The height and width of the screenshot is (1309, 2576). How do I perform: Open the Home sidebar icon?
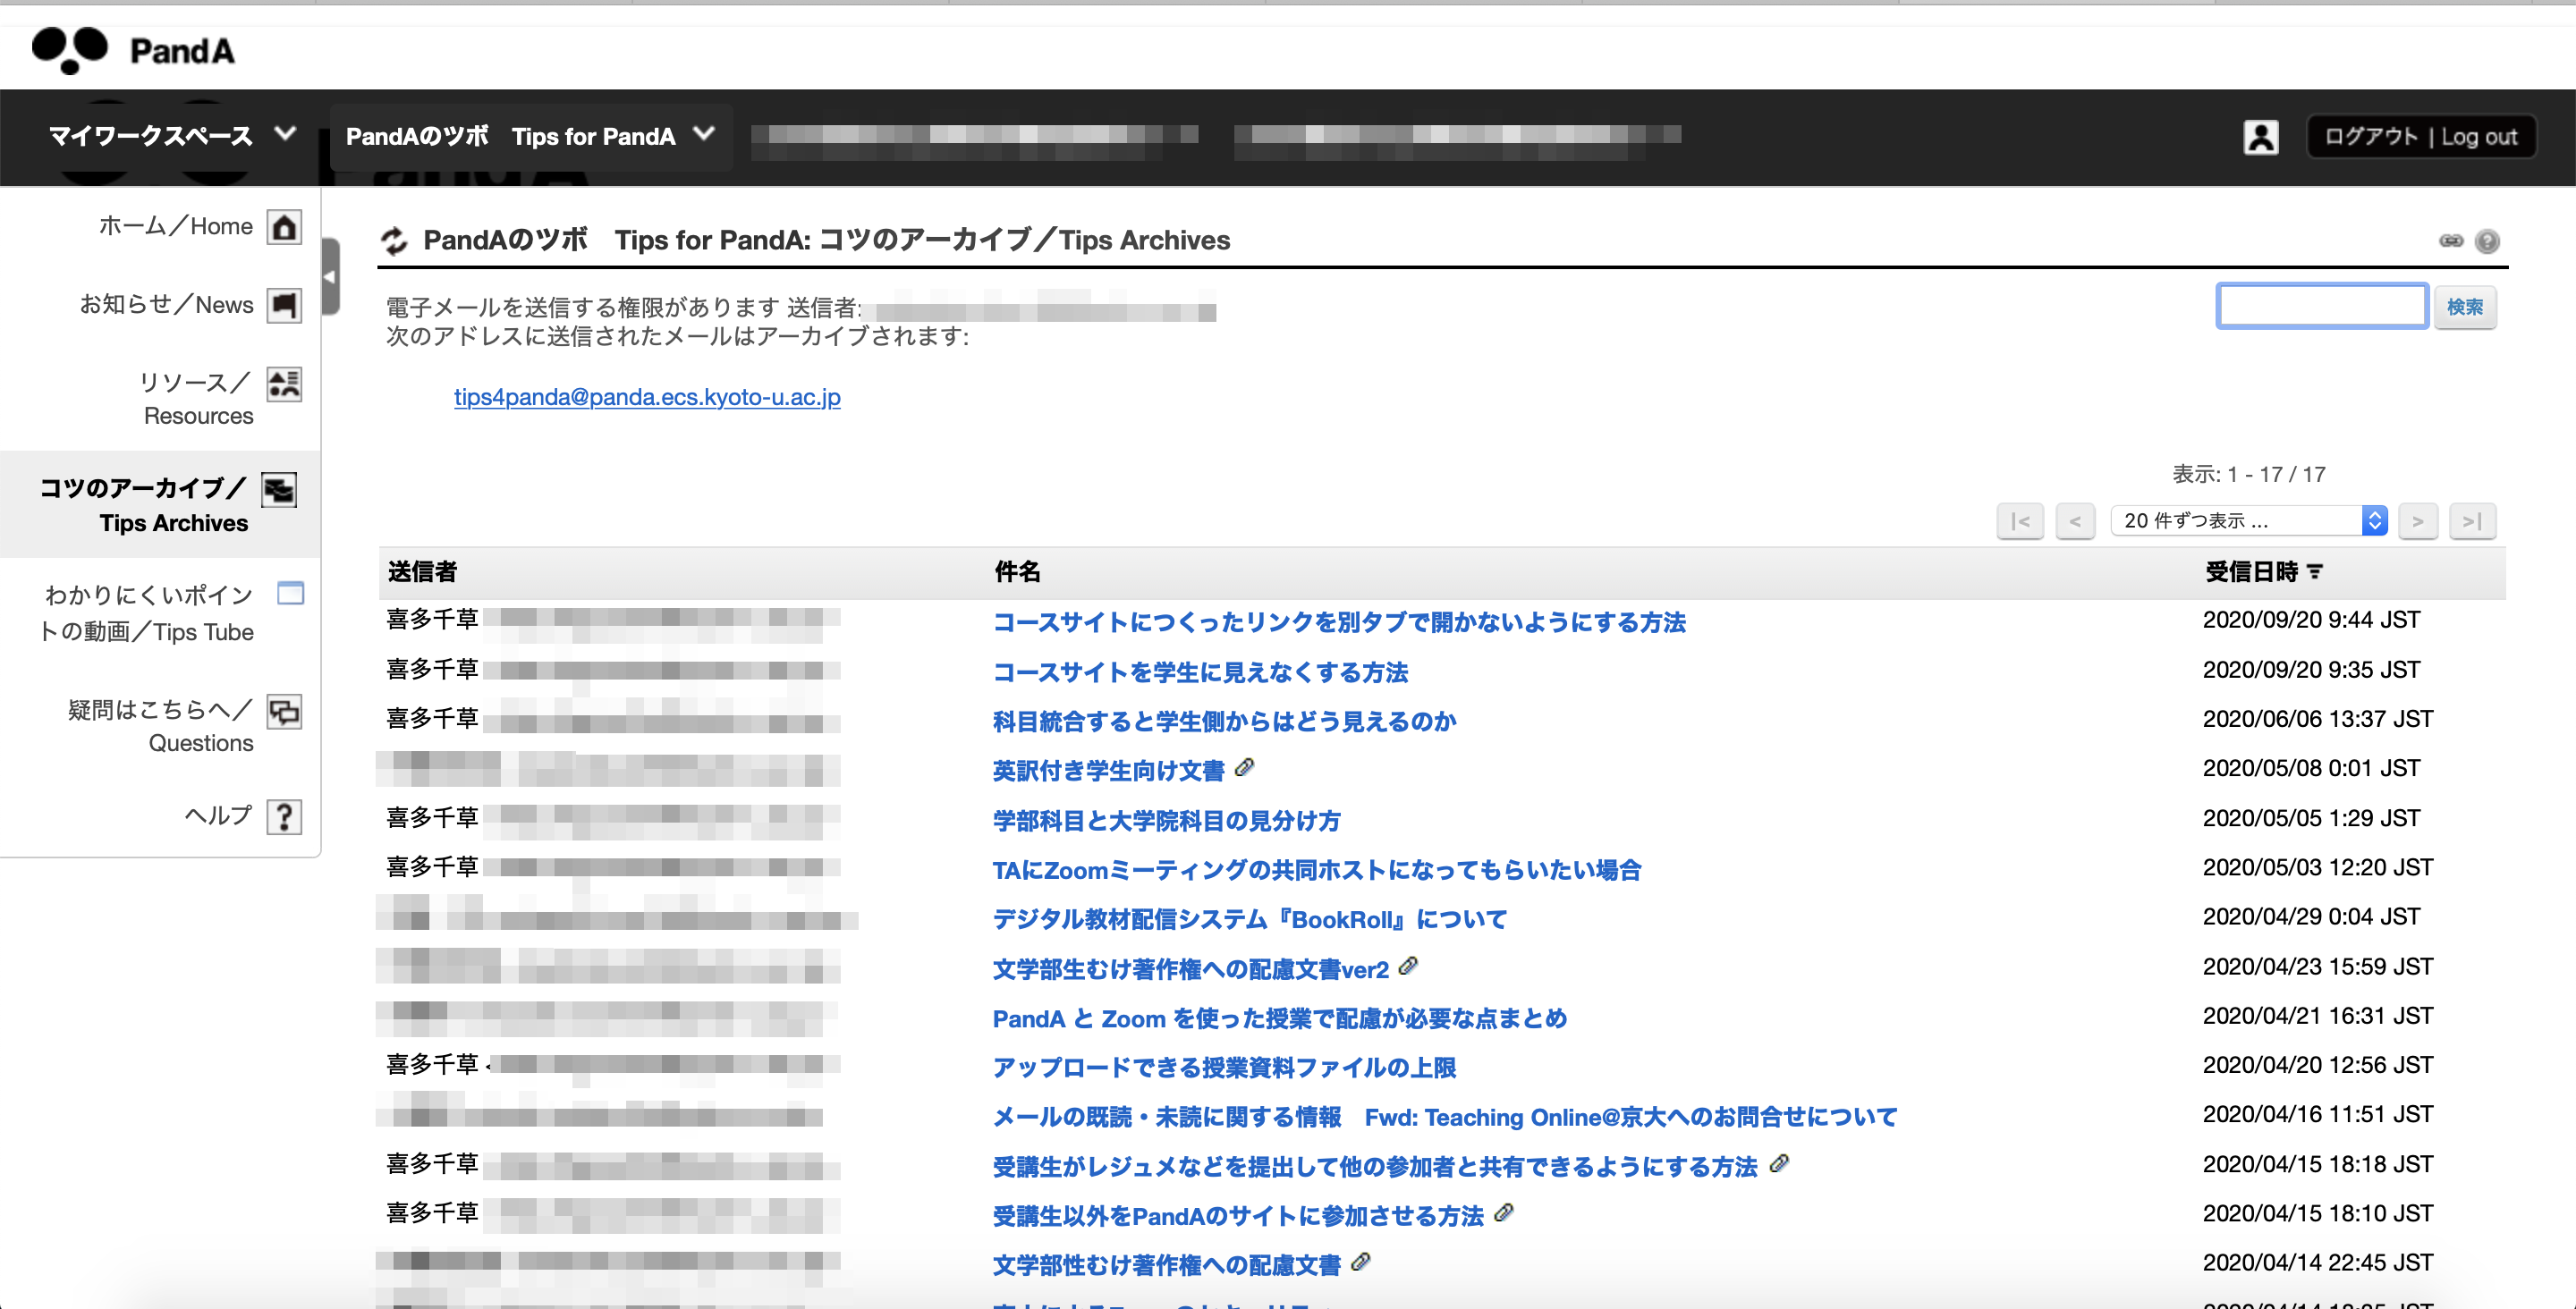[284, 227]
